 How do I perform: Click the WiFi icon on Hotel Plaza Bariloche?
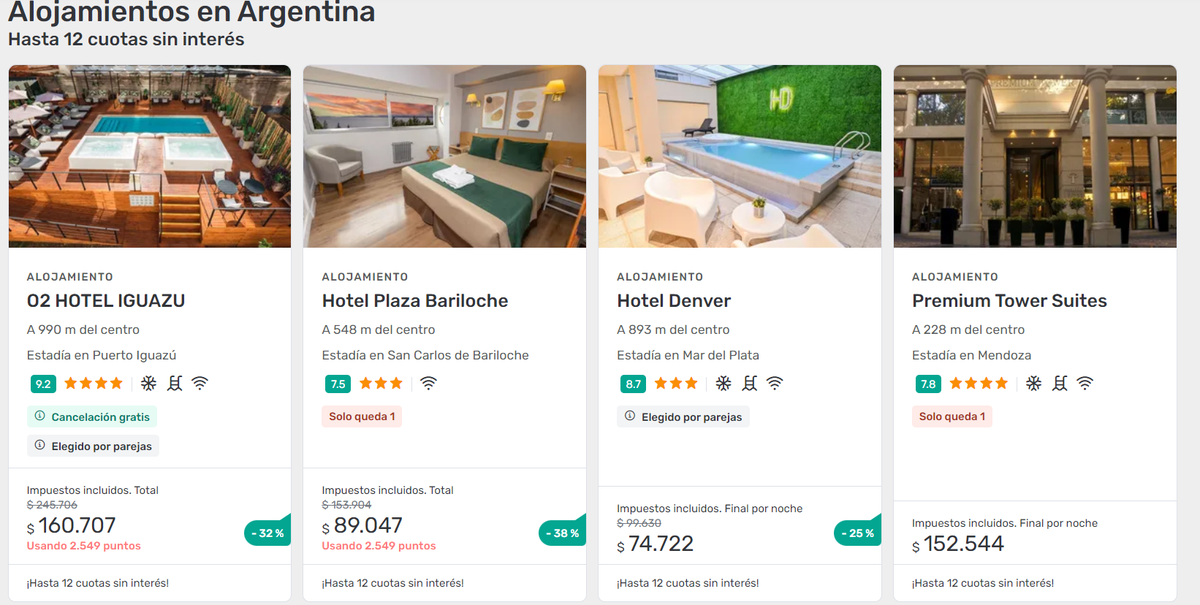coord(429,383)
